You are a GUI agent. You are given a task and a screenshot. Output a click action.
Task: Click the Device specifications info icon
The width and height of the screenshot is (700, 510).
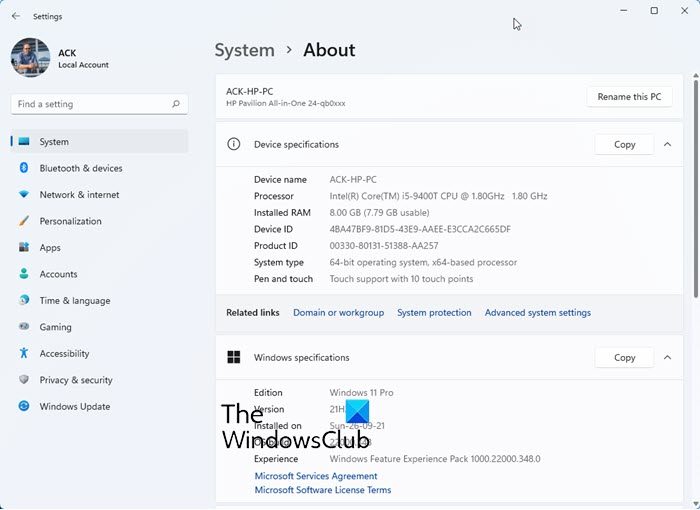(233, 144)
